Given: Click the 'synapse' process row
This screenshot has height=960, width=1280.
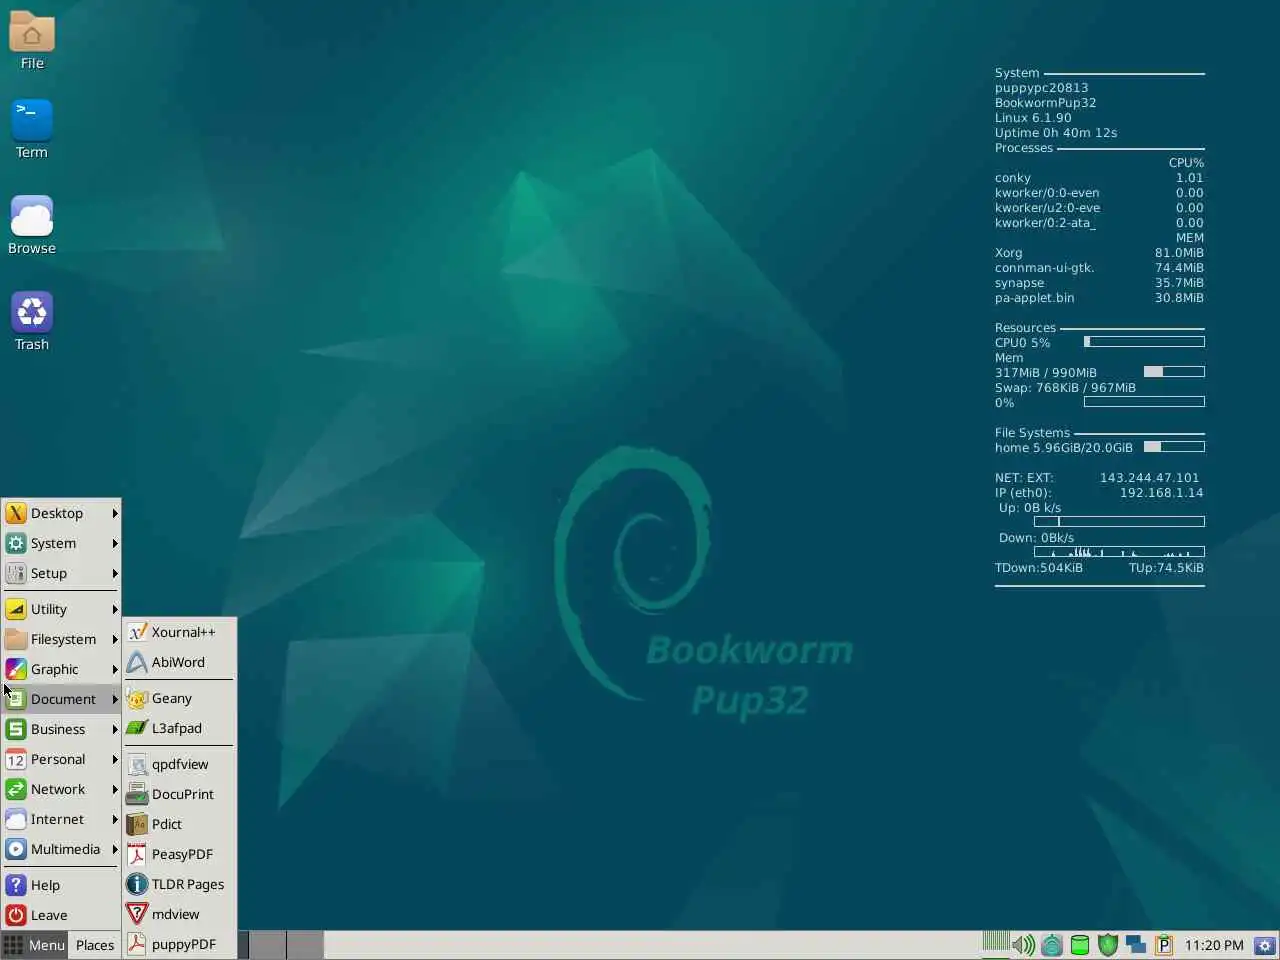Looking at the screenshot, I should point(1099,283).
